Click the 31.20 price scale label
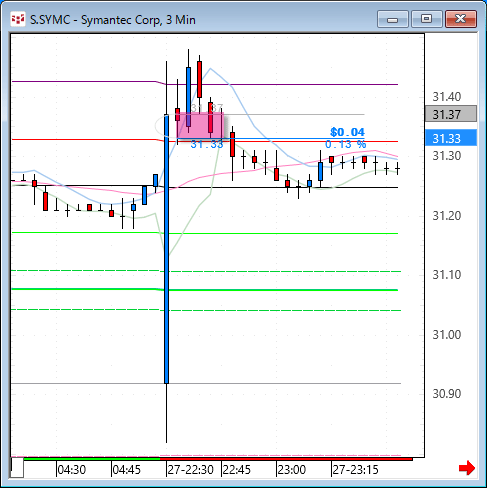This screenshot has width=487, height=488. (x=447, y=216)
